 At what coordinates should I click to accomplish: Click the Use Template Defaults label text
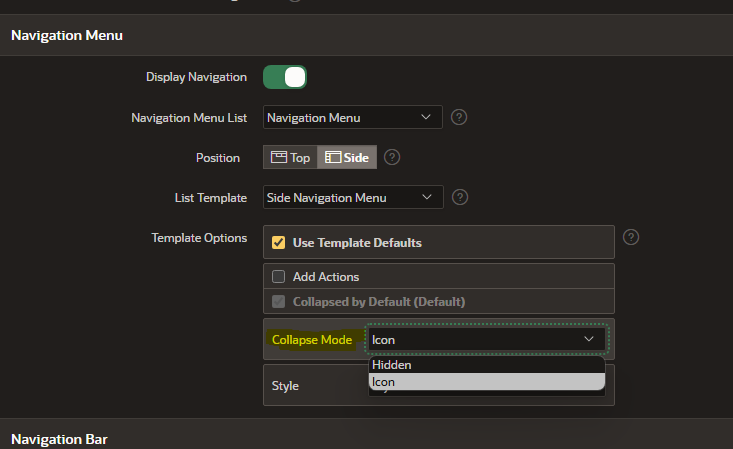(x=356, y=242)
